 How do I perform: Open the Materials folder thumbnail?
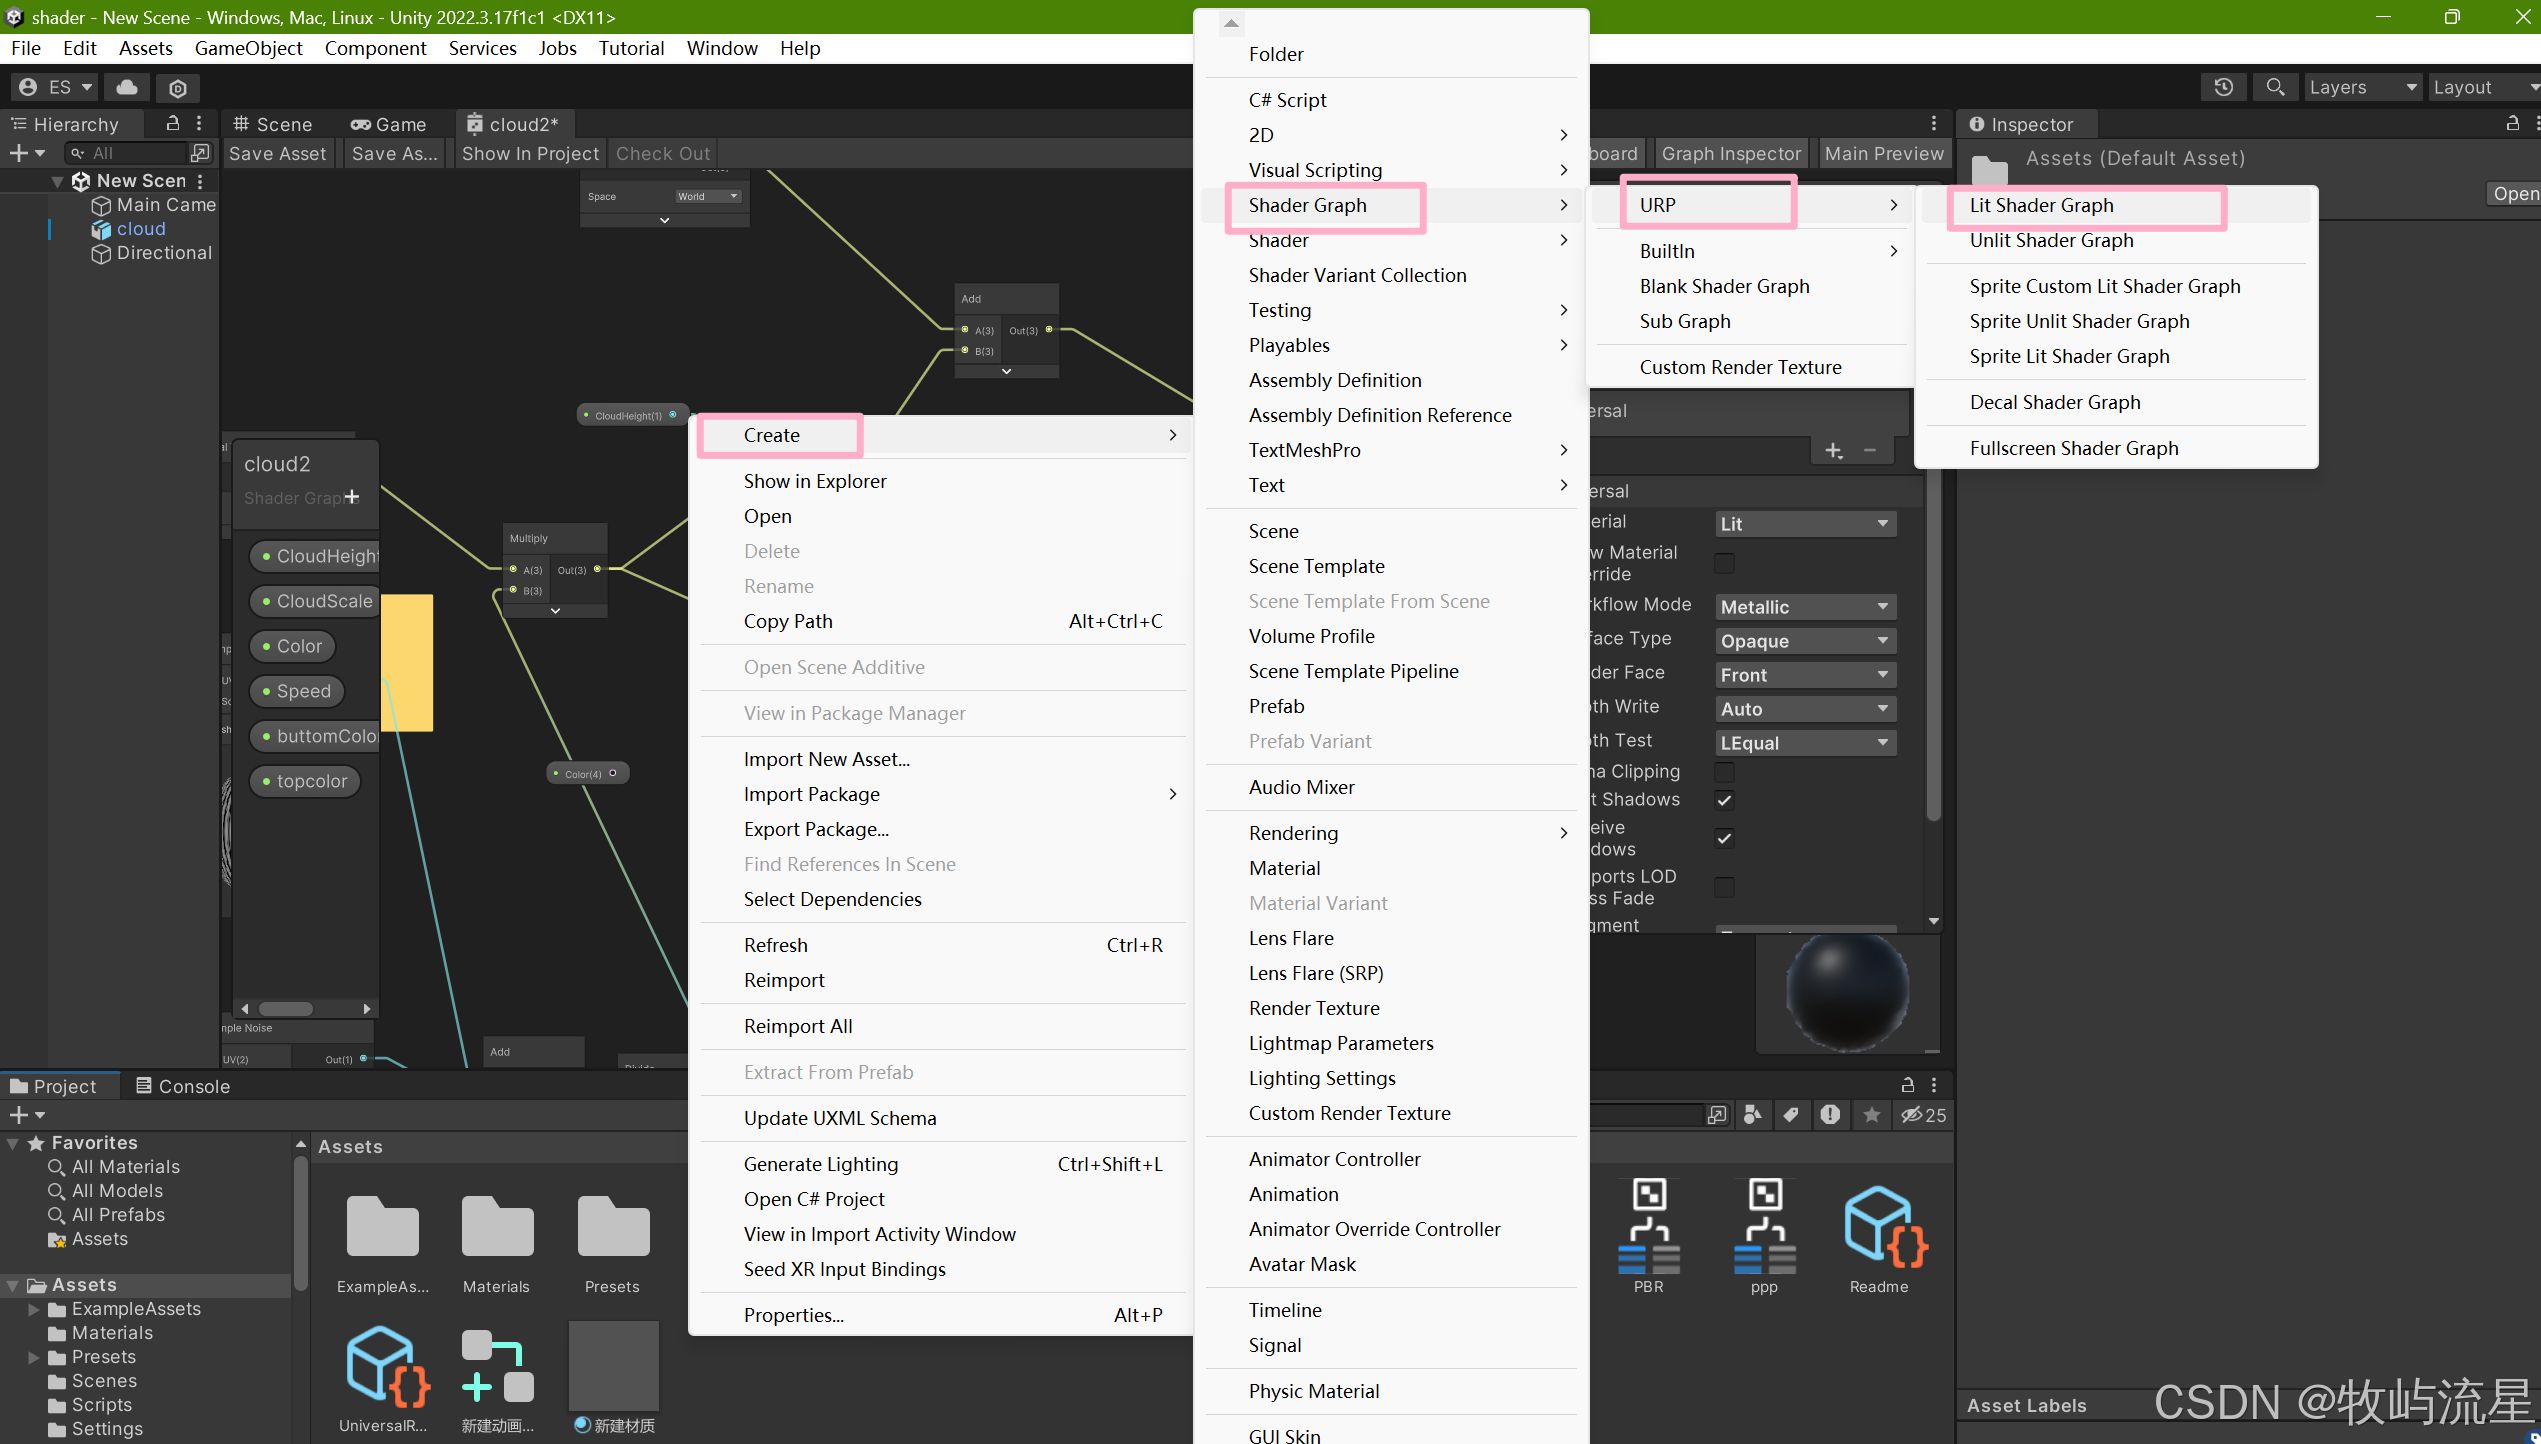point(497,1229)
